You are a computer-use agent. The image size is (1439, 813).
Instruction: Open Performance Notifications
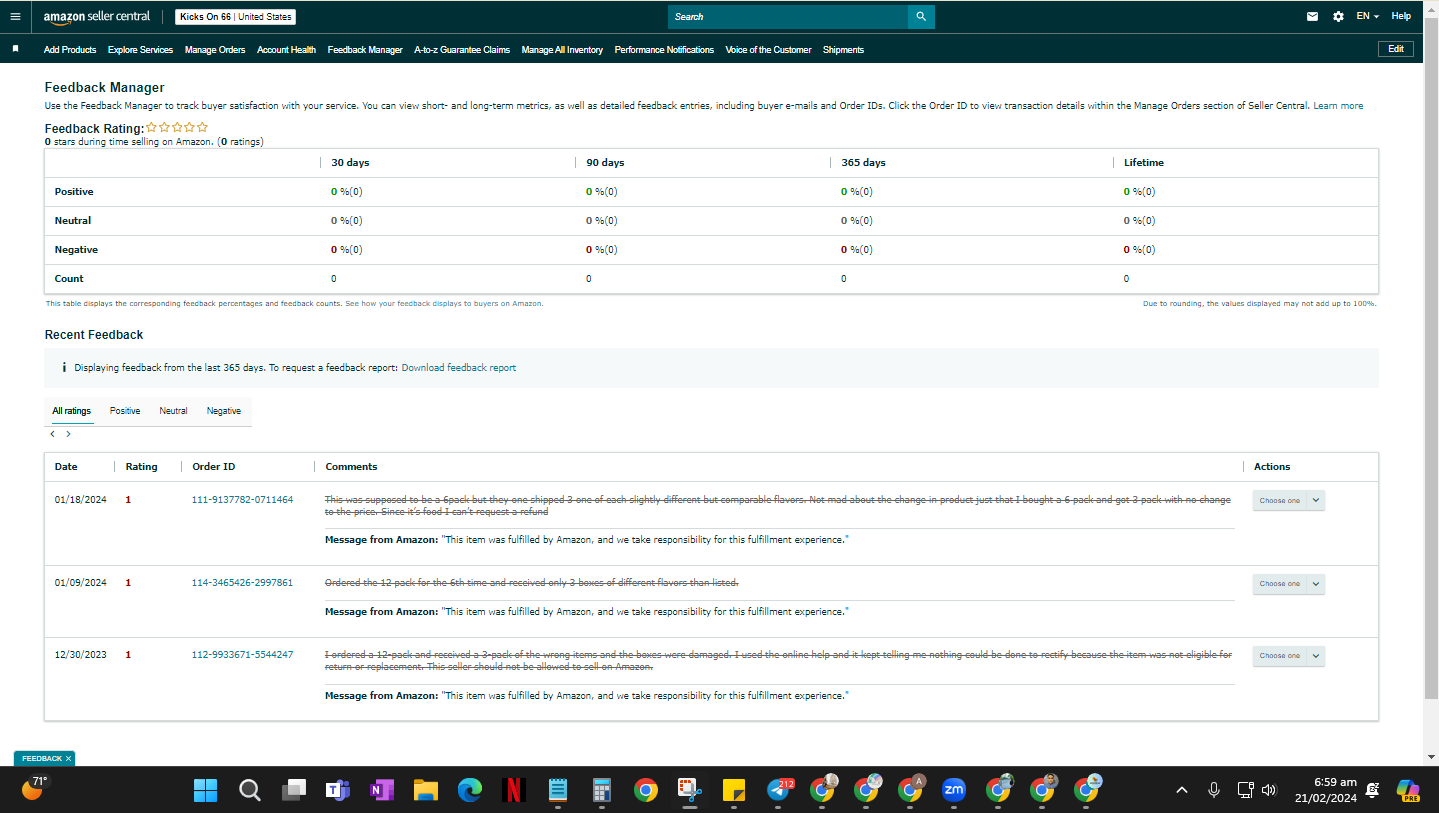tap(664, 50)
